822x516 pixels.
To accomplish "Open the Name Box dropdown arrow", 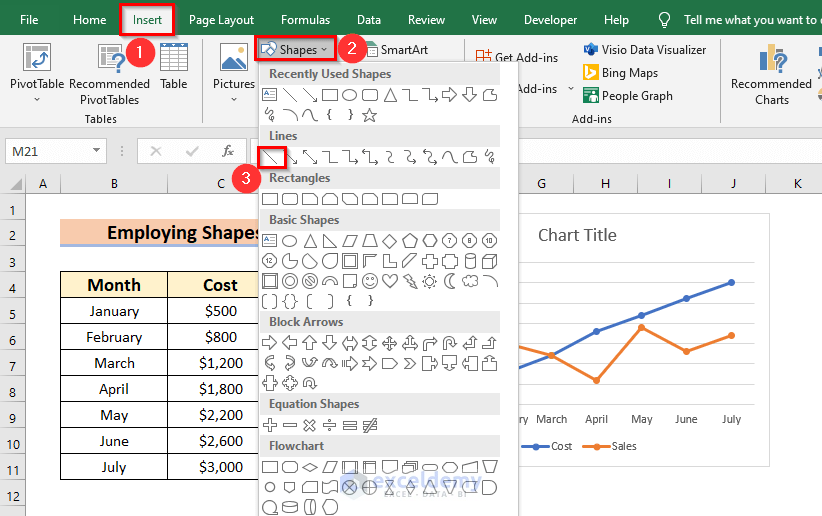I will (x=96, y=151).
